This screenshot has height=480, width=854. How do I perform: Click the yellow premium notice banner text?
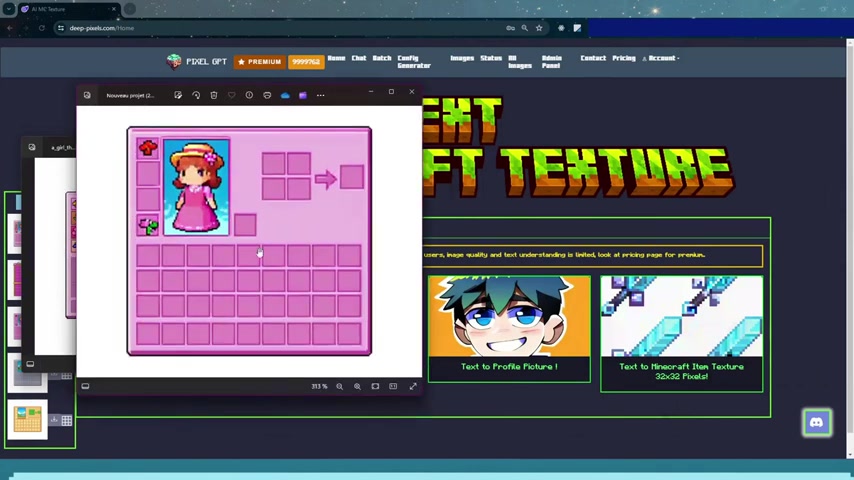click(564, 254)
